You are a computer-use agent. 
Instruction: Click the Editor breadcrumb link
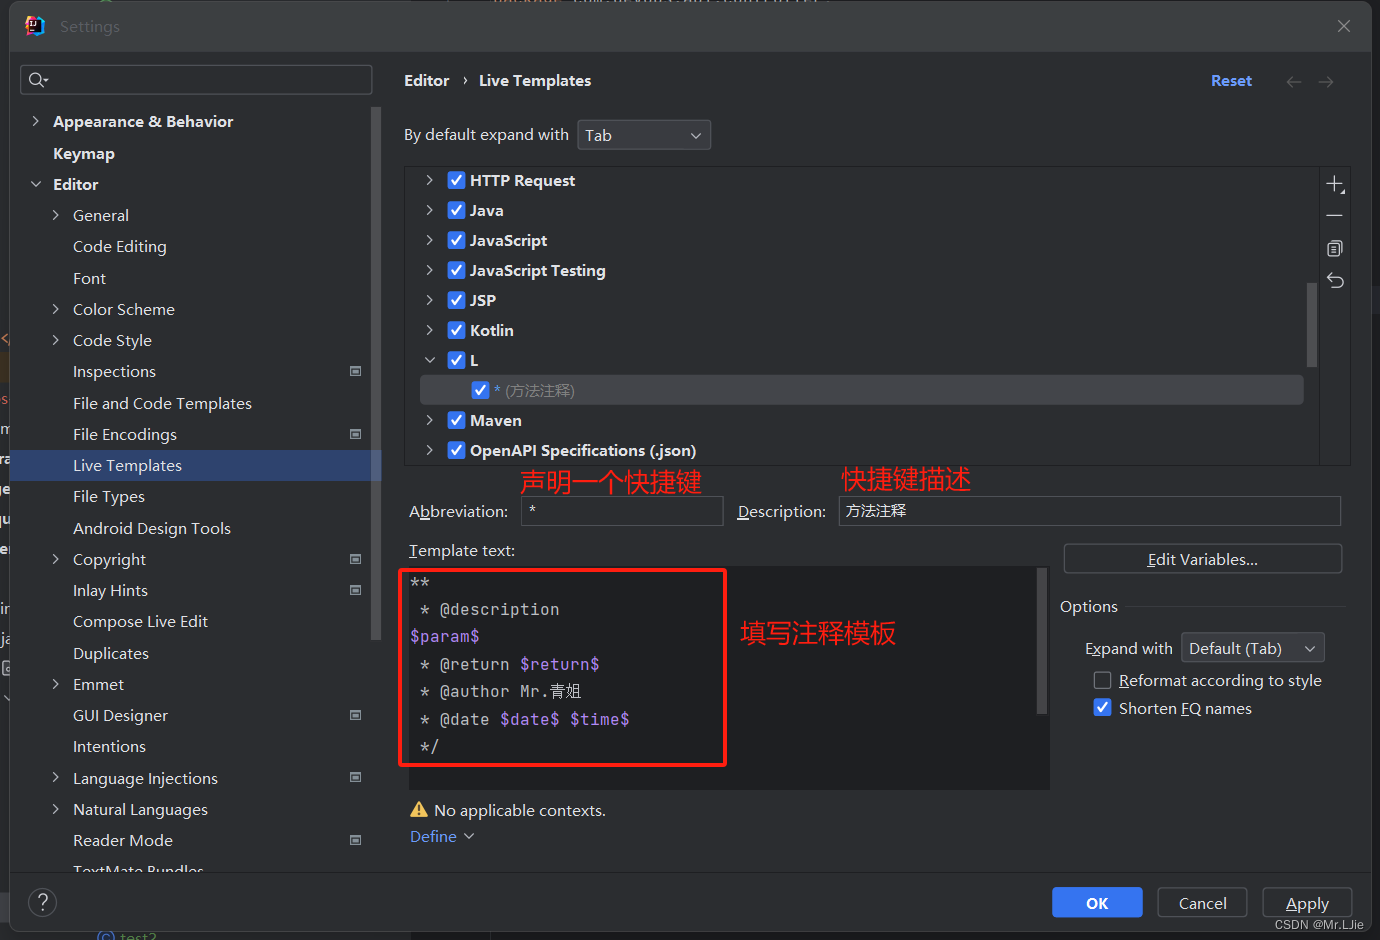click(426, 81)
